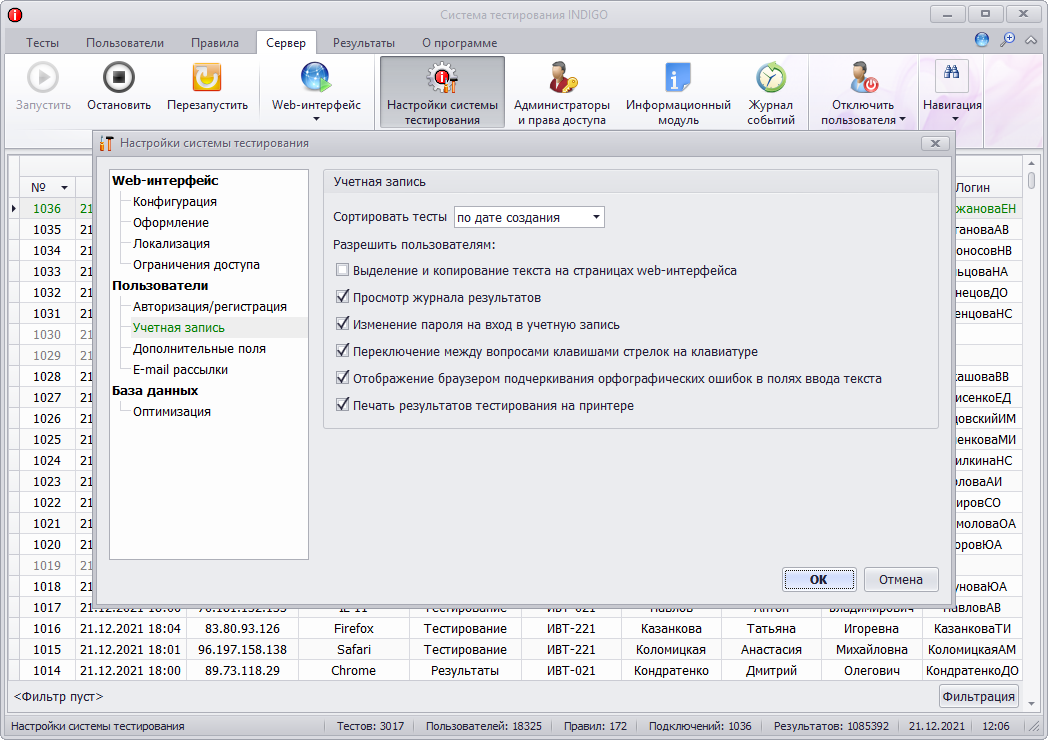Select Авторизация/регистрация tree item
The width and height of the screenshot is (1048, 740).
pos(209,307)
